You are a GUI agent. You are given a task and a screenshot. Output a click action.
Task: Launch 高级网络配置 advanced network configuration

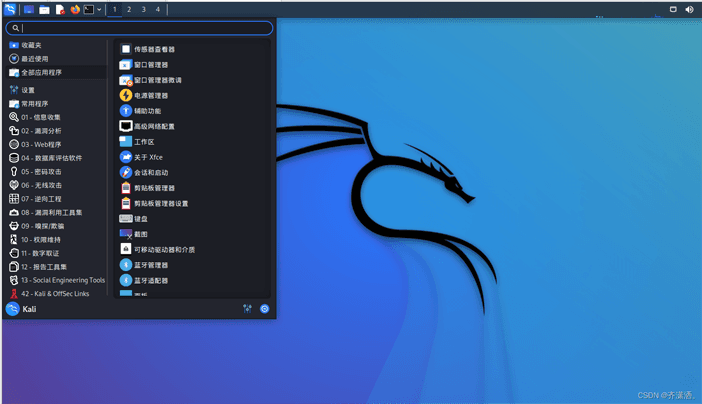coord(193,126)
